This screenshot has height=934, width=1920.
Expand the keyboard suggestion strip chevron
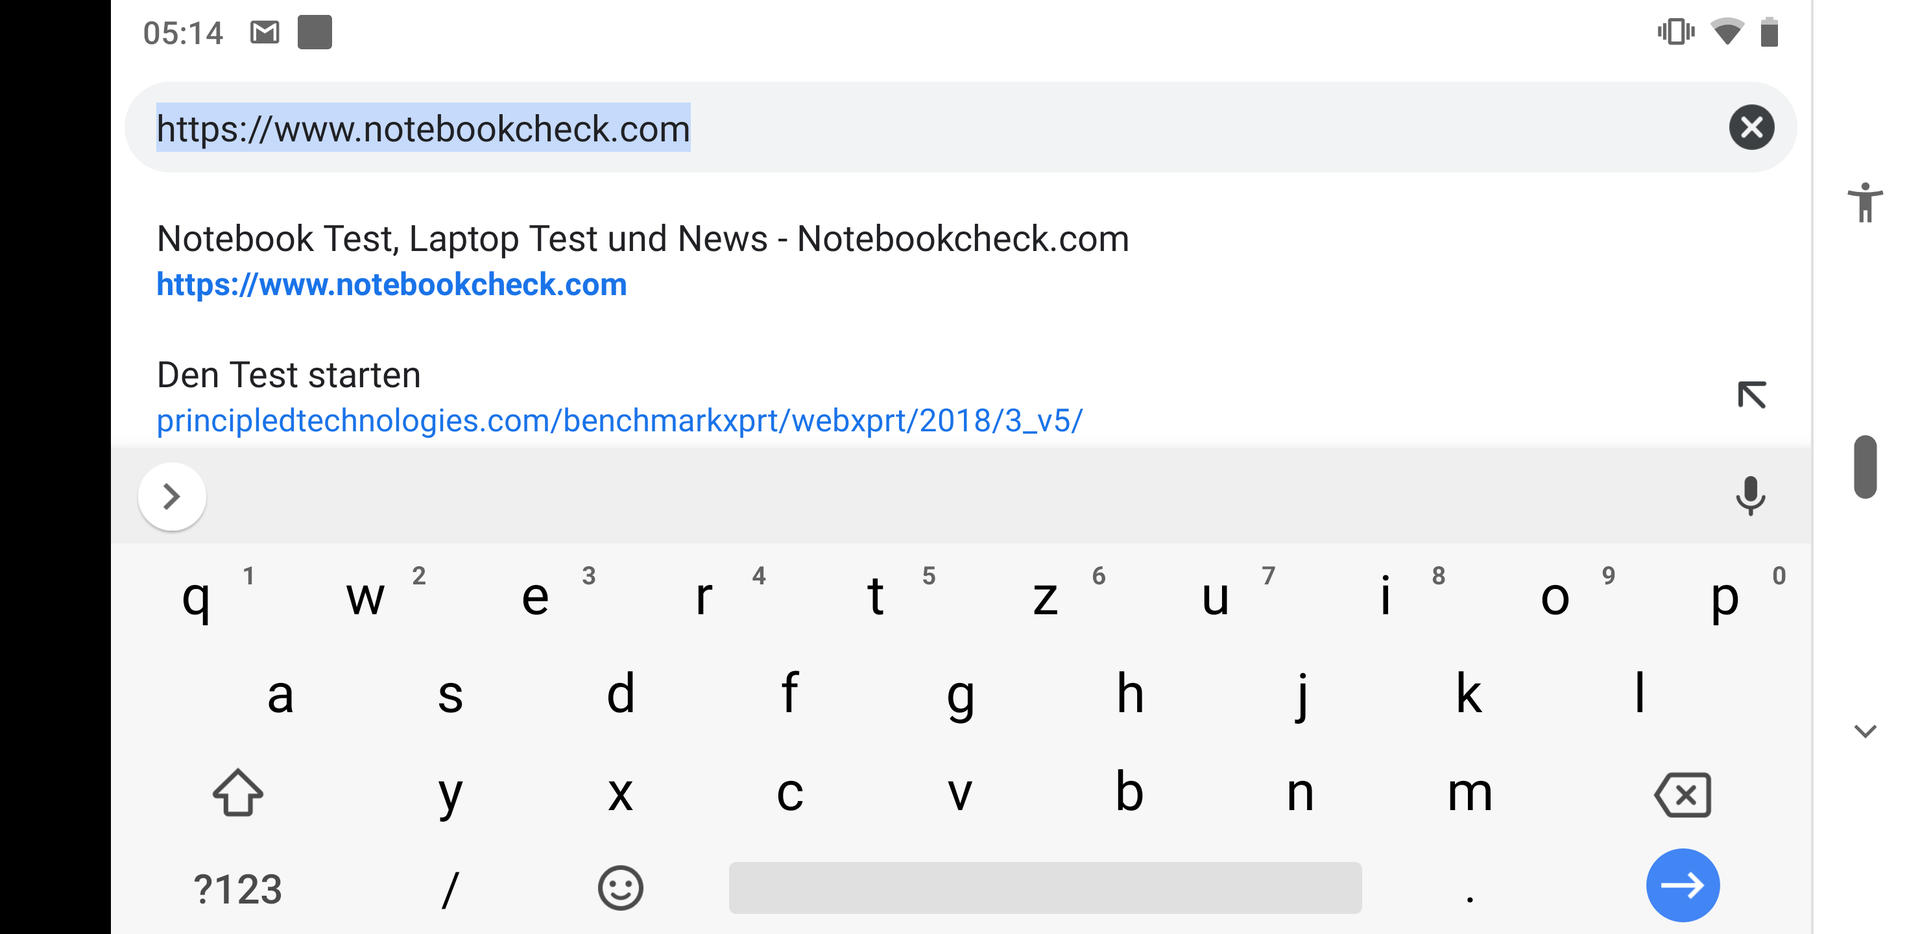[172, 496]
